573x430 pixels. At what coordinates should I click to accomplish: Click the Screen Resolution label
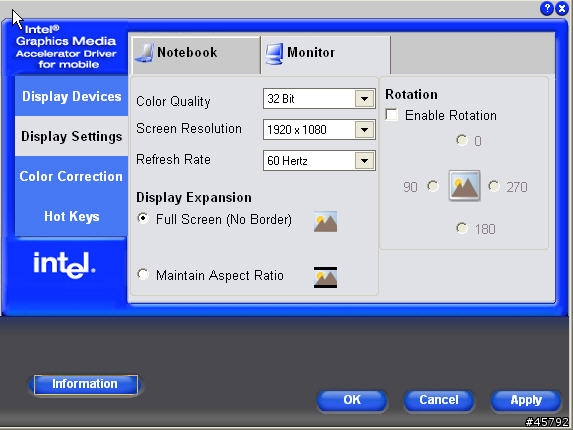(x=189, y=128)
